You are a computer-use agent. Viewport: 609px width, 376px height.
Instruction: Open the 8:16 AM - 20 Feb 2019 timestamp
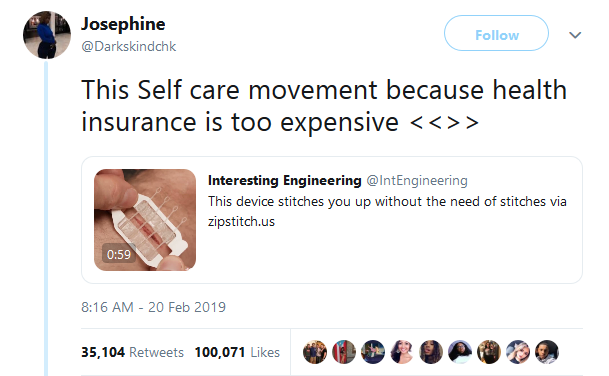point(153,307)
